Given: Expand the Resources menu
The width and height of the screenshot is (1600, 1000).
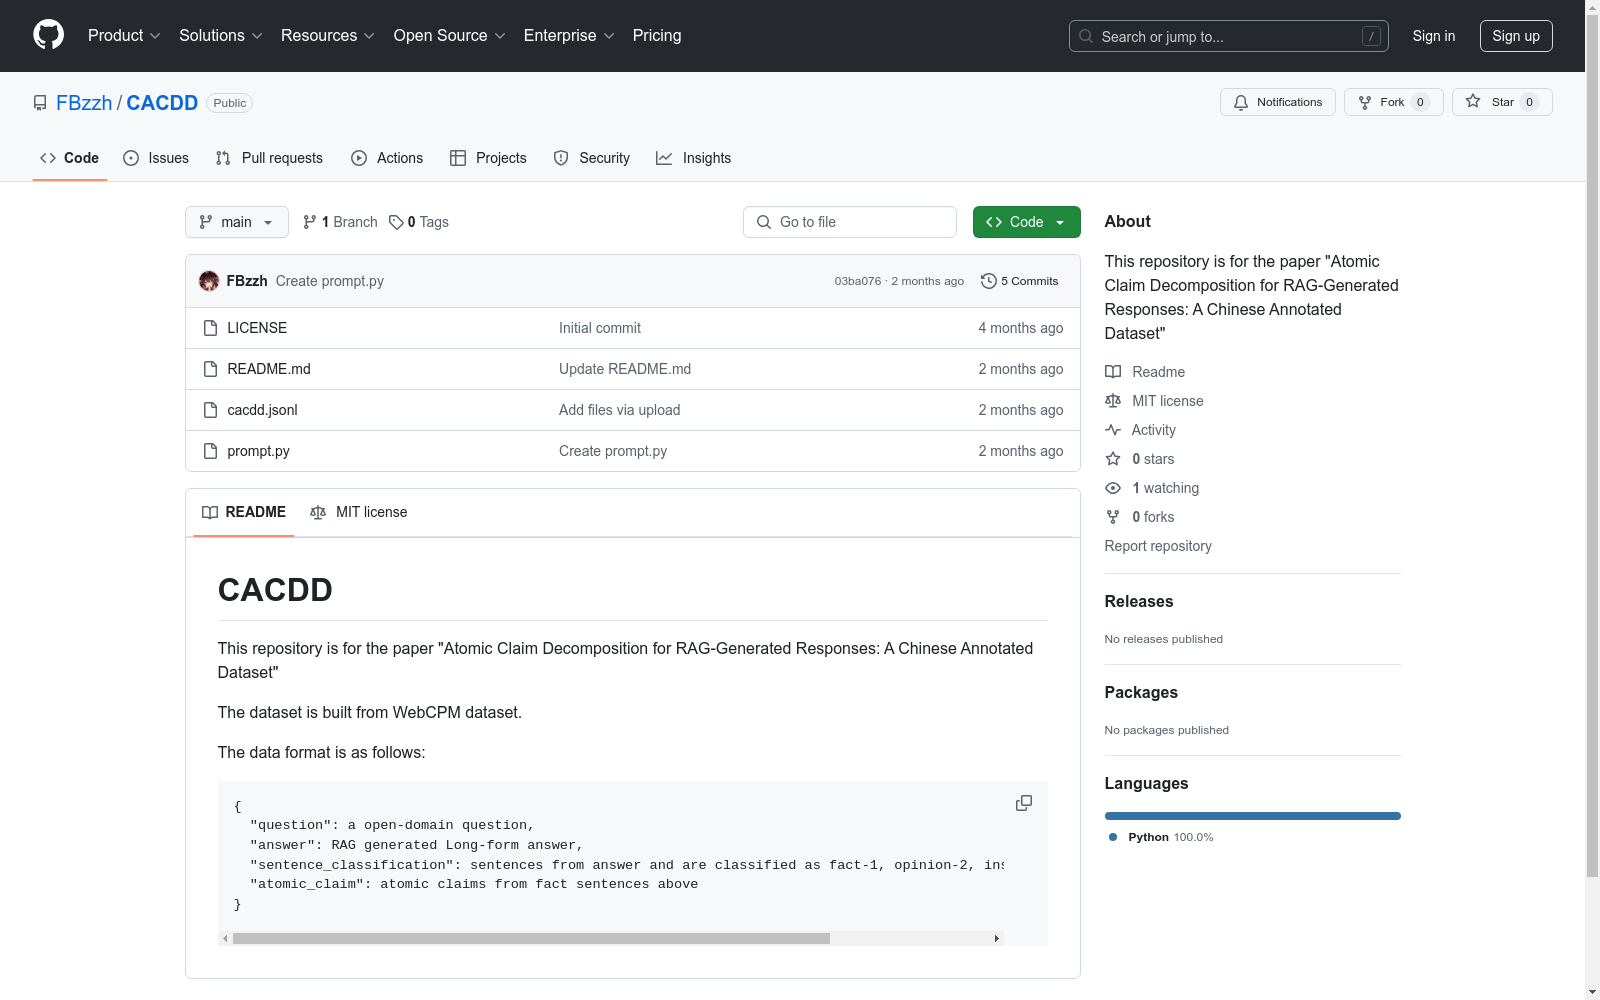Looking at the screenshot, I should (328, 36).
